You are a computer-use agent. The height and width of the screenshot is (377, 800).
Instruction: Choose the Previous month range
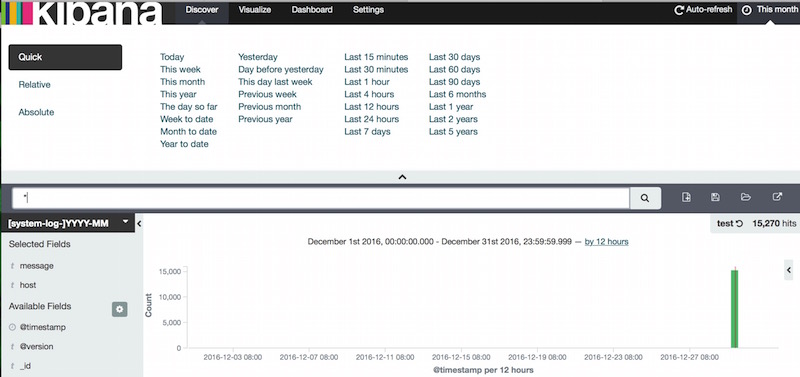(x=269, y=107)
